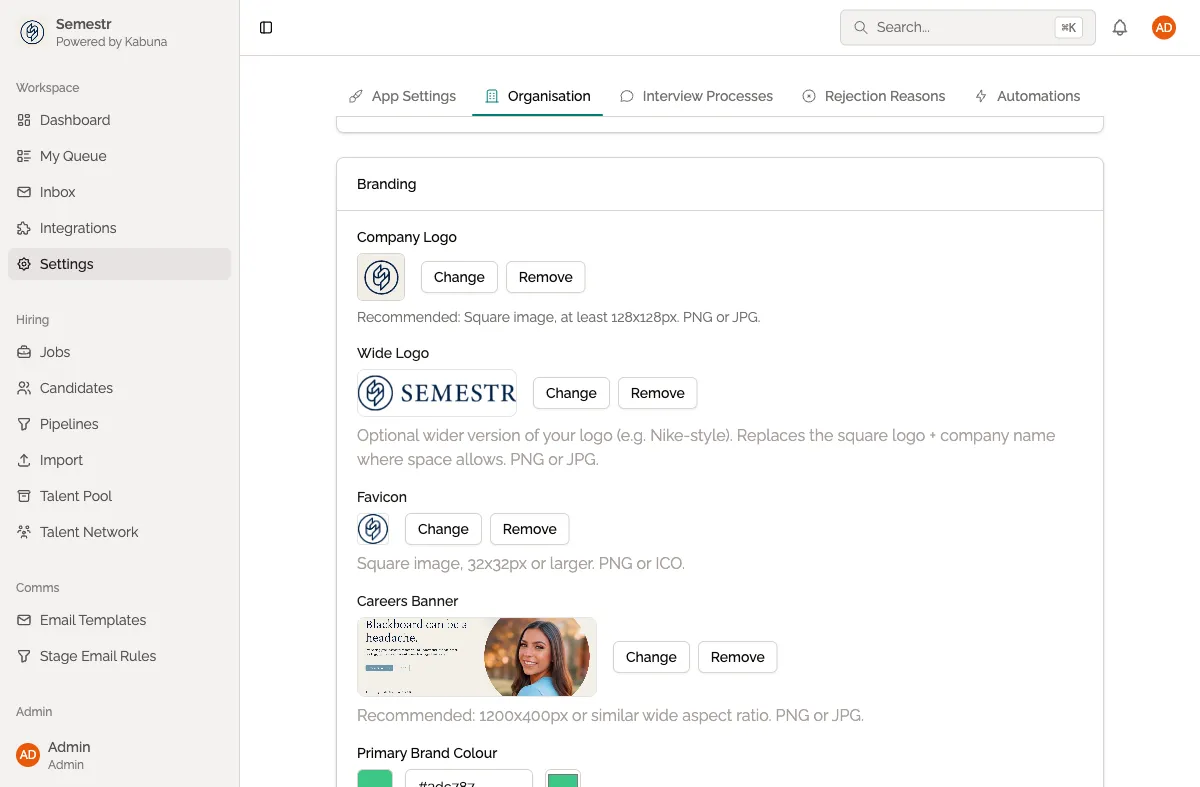
Task: Switch to the App Settings tab
Action: (x=402, y=96)
